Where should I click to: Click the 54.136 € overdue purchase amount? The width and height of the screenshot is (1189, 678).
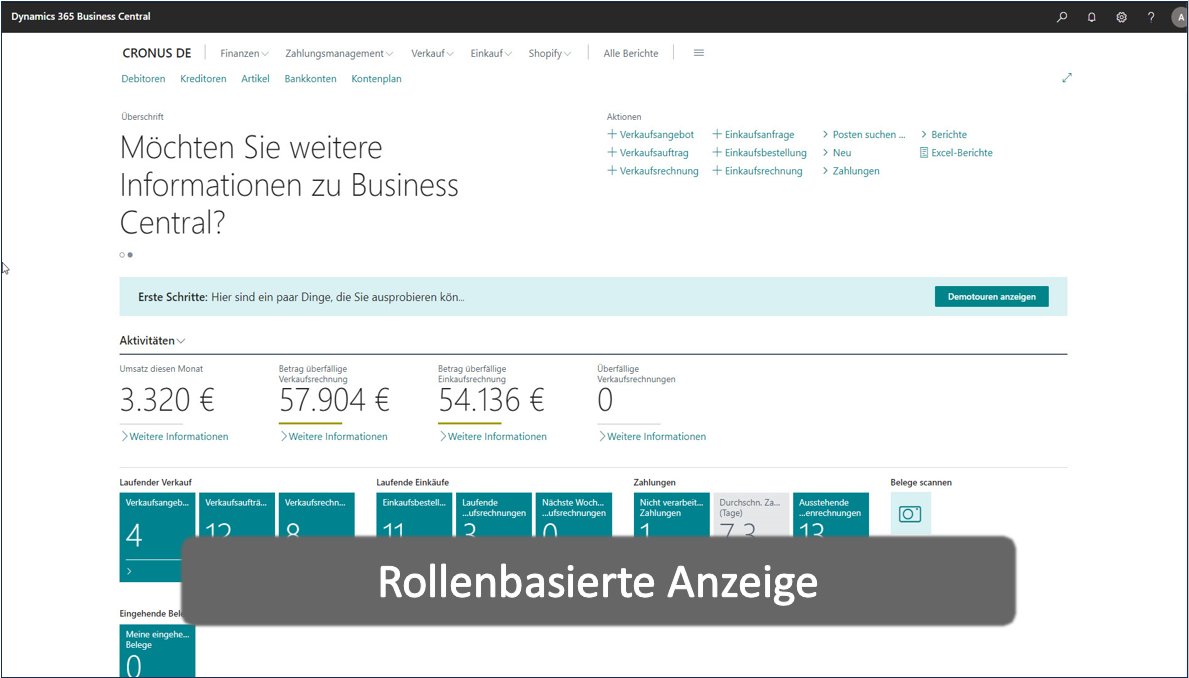(x=491, y=400)
